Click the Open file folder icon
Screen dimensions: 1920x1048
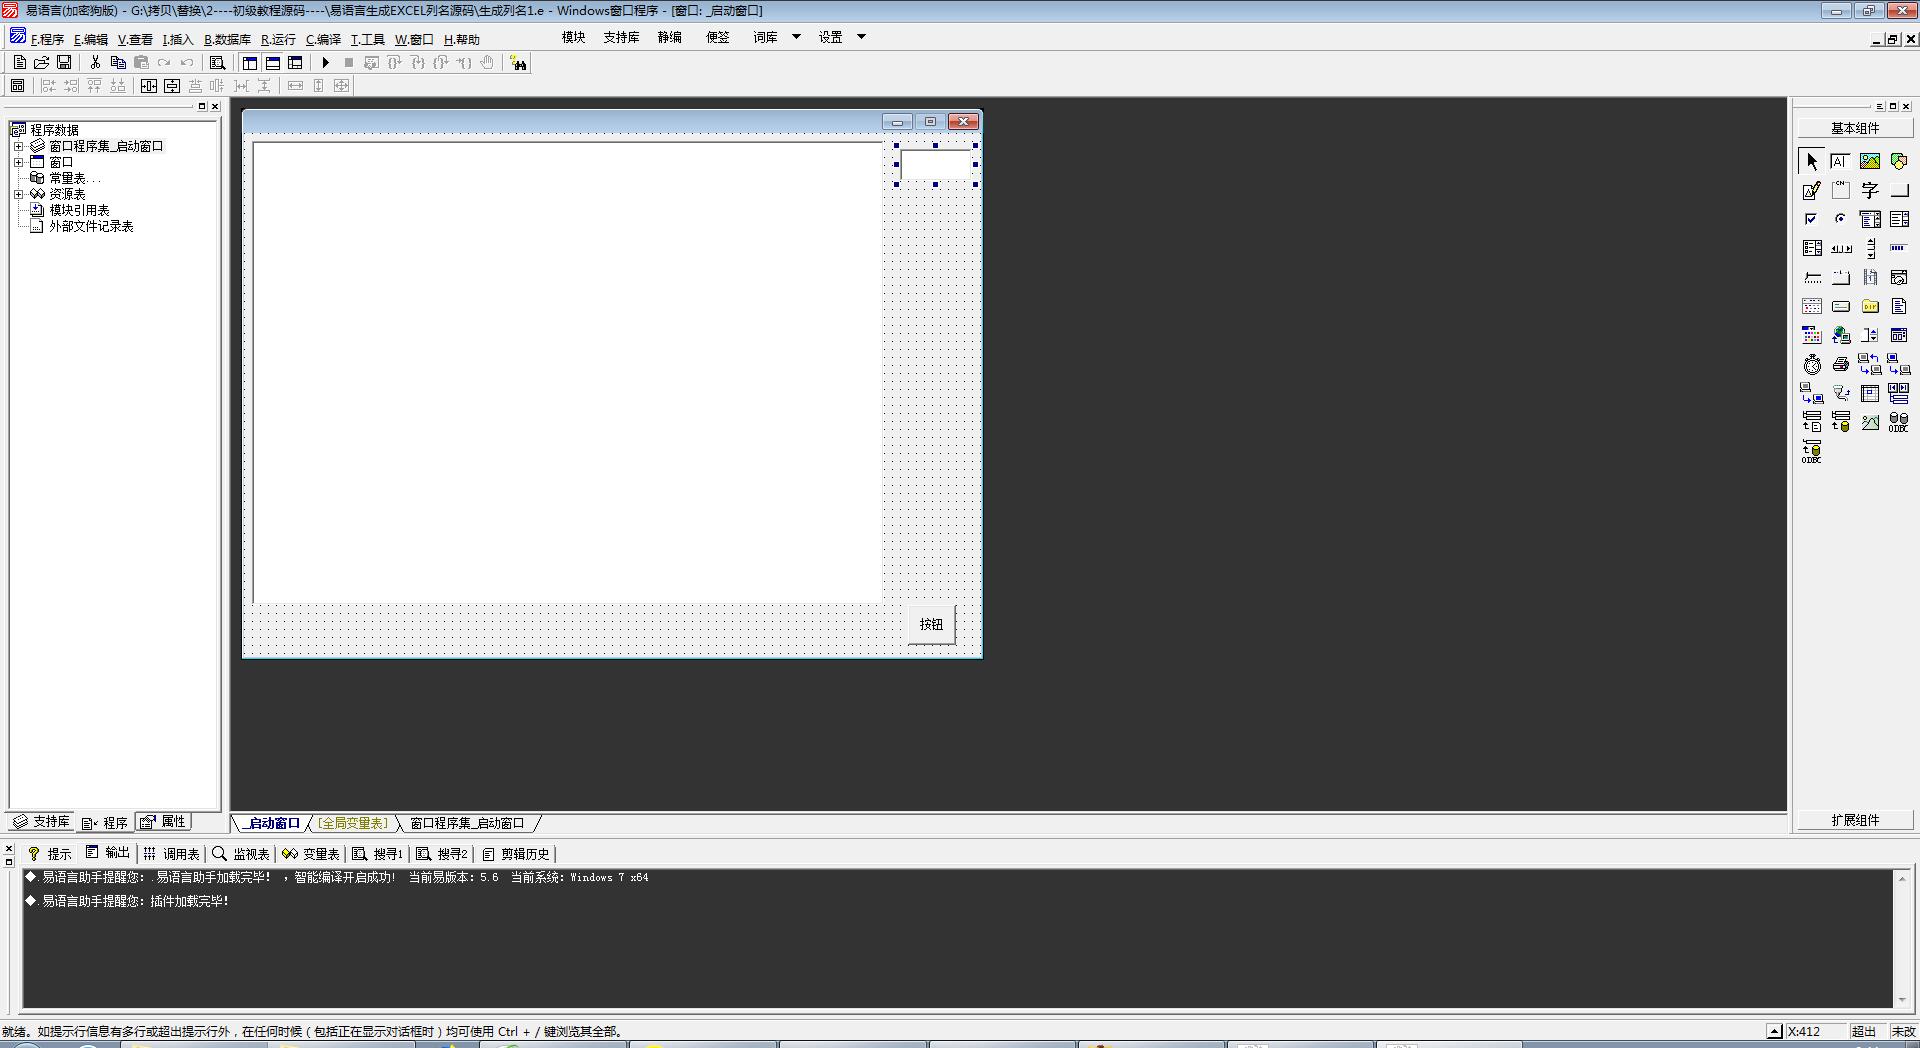(x=41, y=63)
